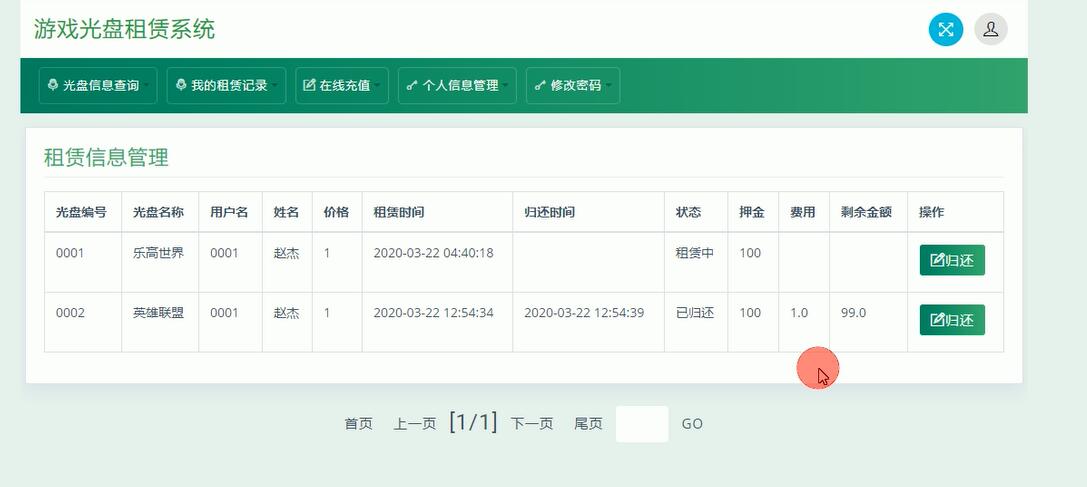Viewport: 1087px width, 487px height.
Task: Click the 归还 button for 乐高世界
Action: [x=952, y=260]
